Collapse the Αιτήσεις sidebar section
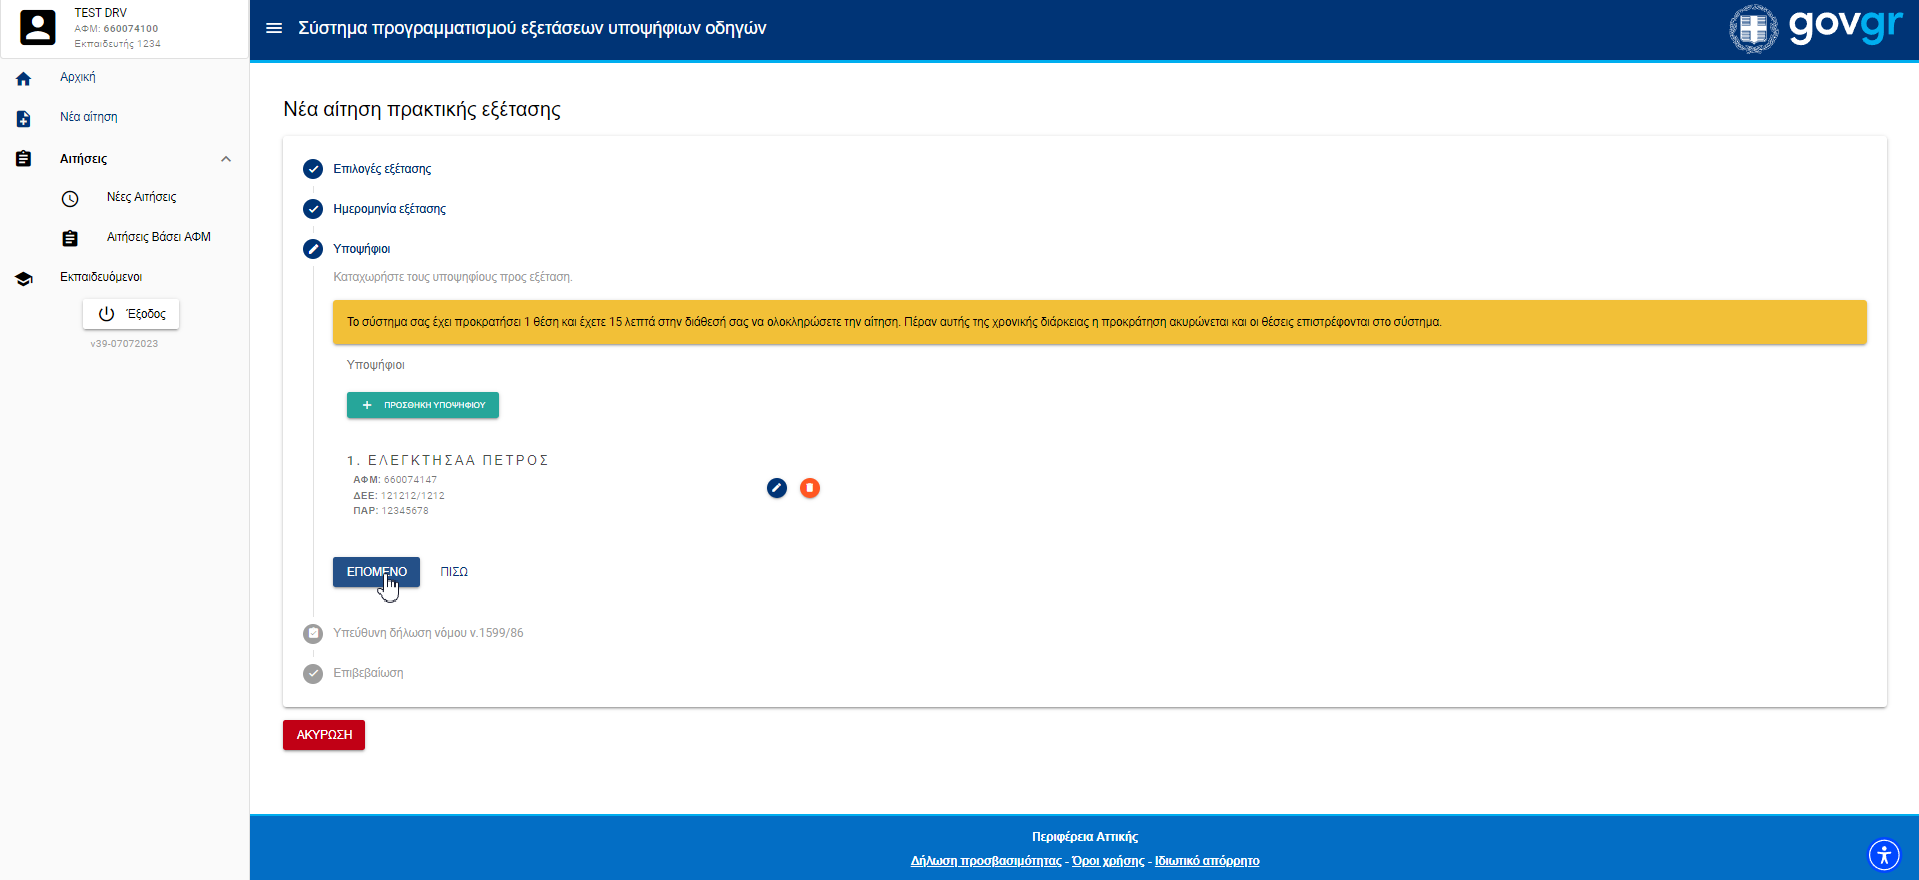This screenshot has height=880, width=1919. click(x=226, y=159)
